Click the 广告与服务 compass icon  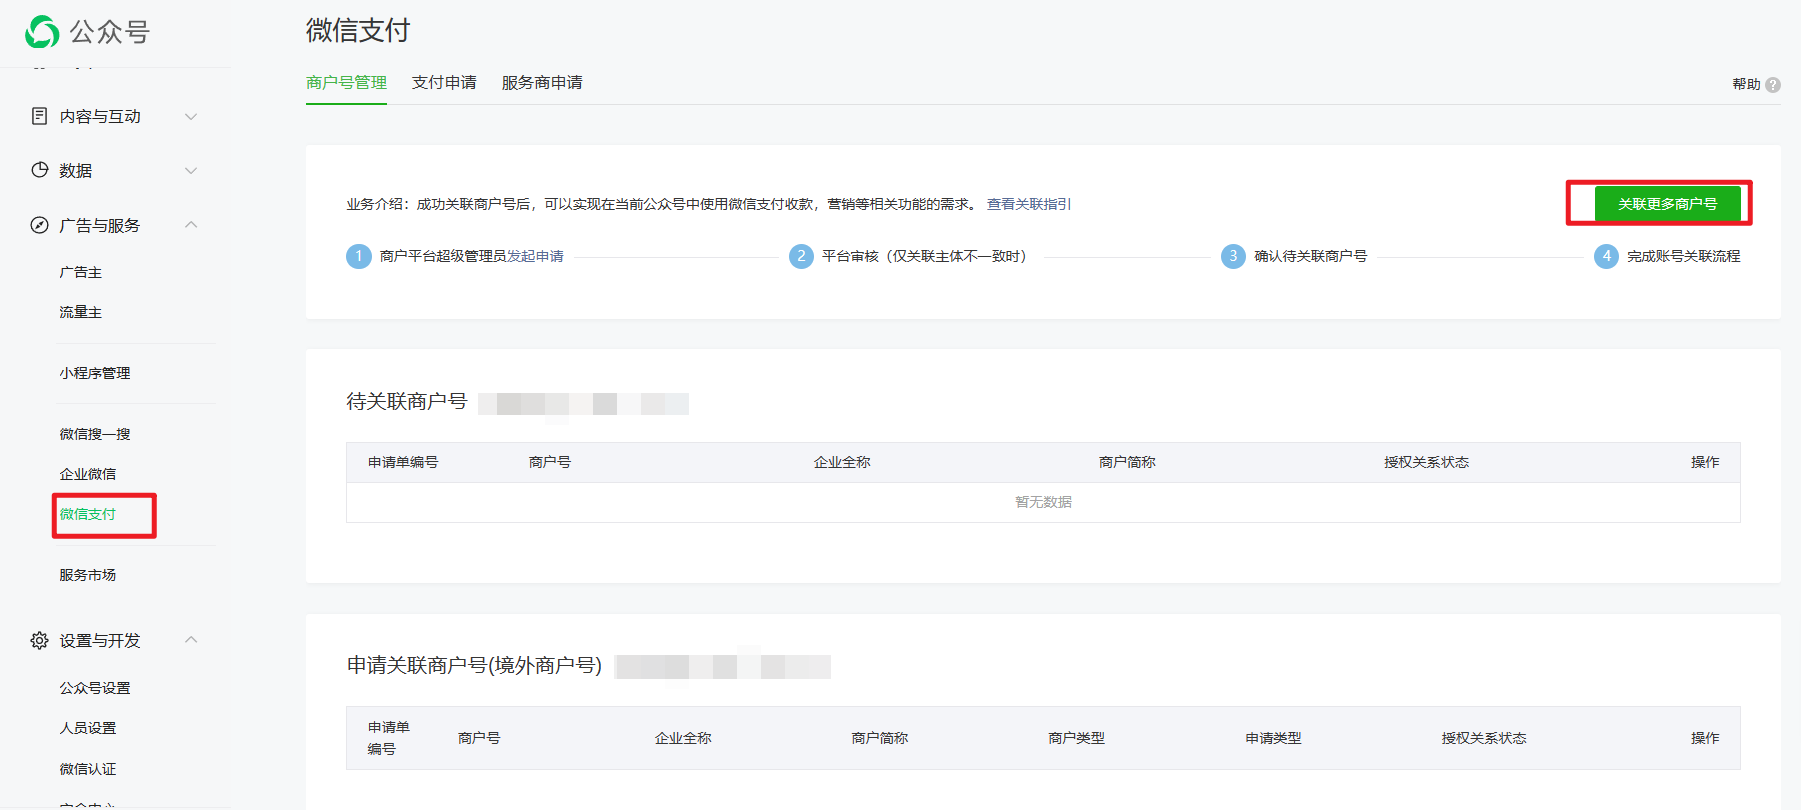pos(40,225)
